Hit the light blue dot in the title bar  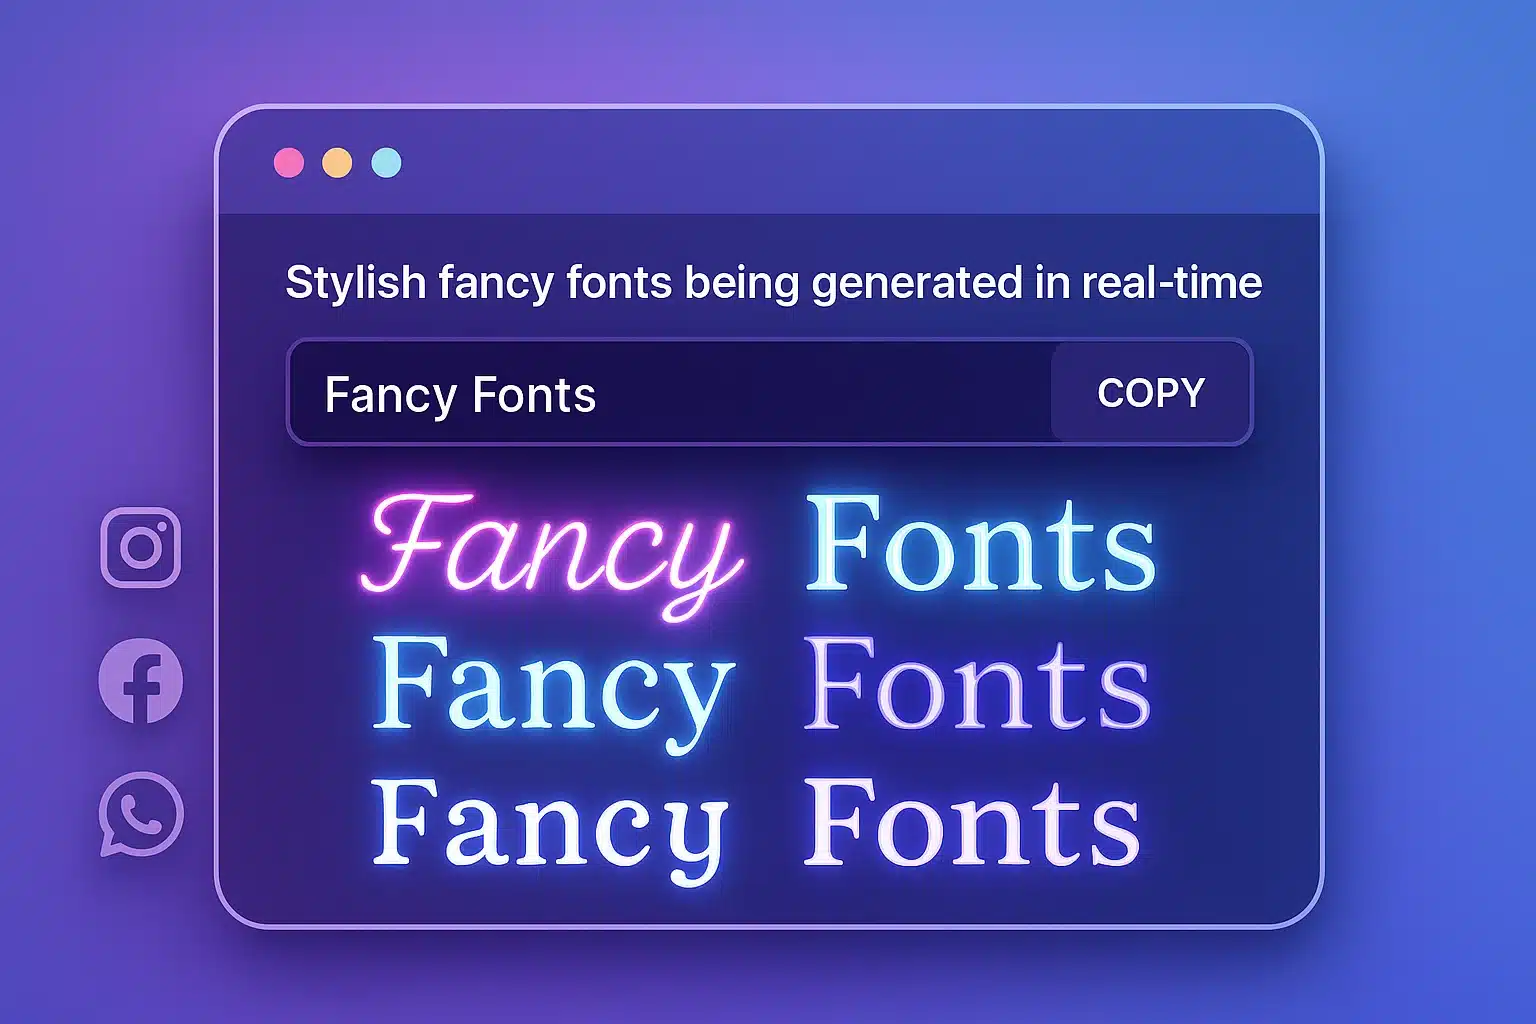click(x=386, y=163)
